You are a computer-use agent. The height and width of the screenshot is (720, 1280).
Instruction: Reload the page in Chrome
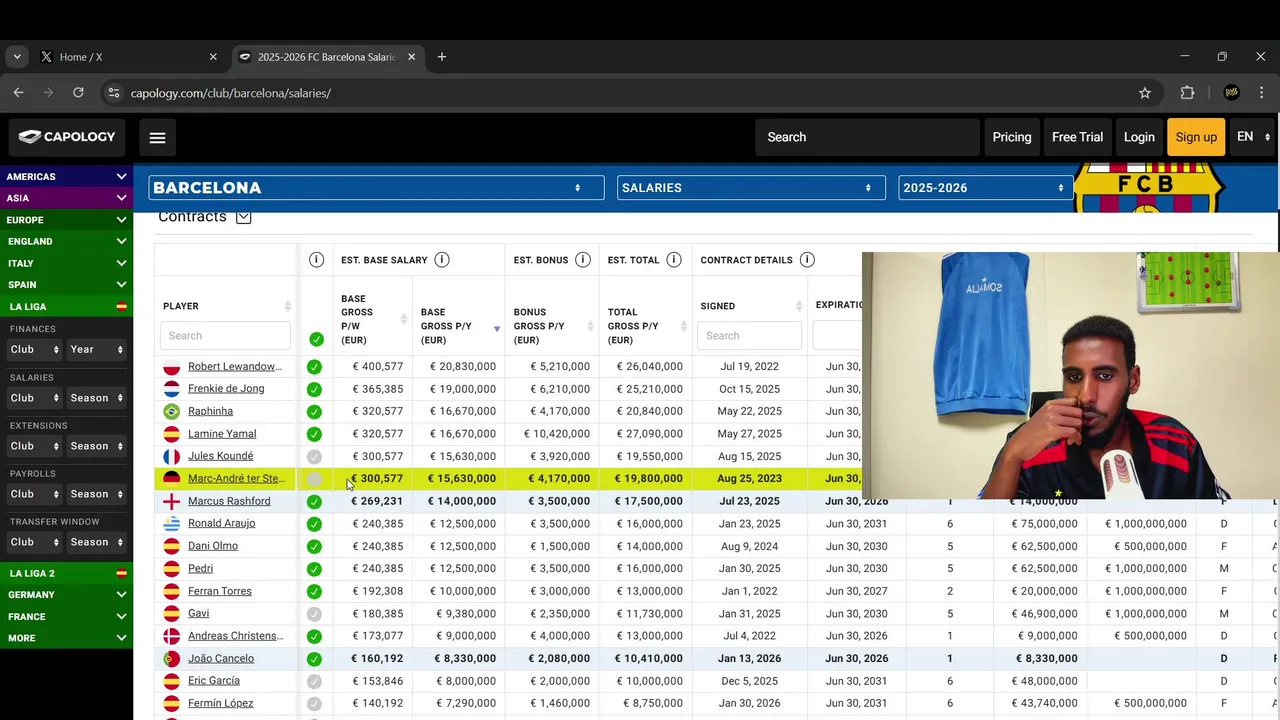tap(78, 92)
